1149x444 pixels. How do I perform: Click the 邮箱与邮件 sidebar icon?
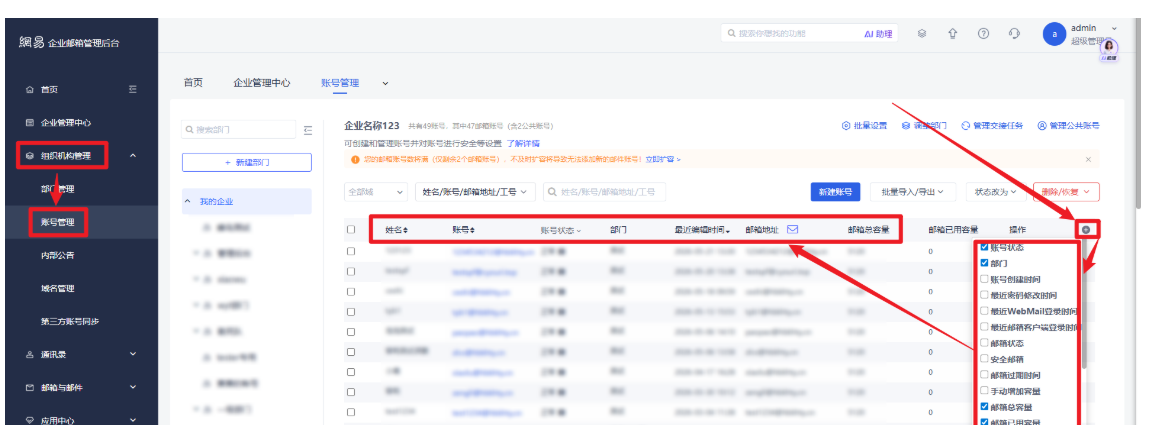click(x=29, y=388)
